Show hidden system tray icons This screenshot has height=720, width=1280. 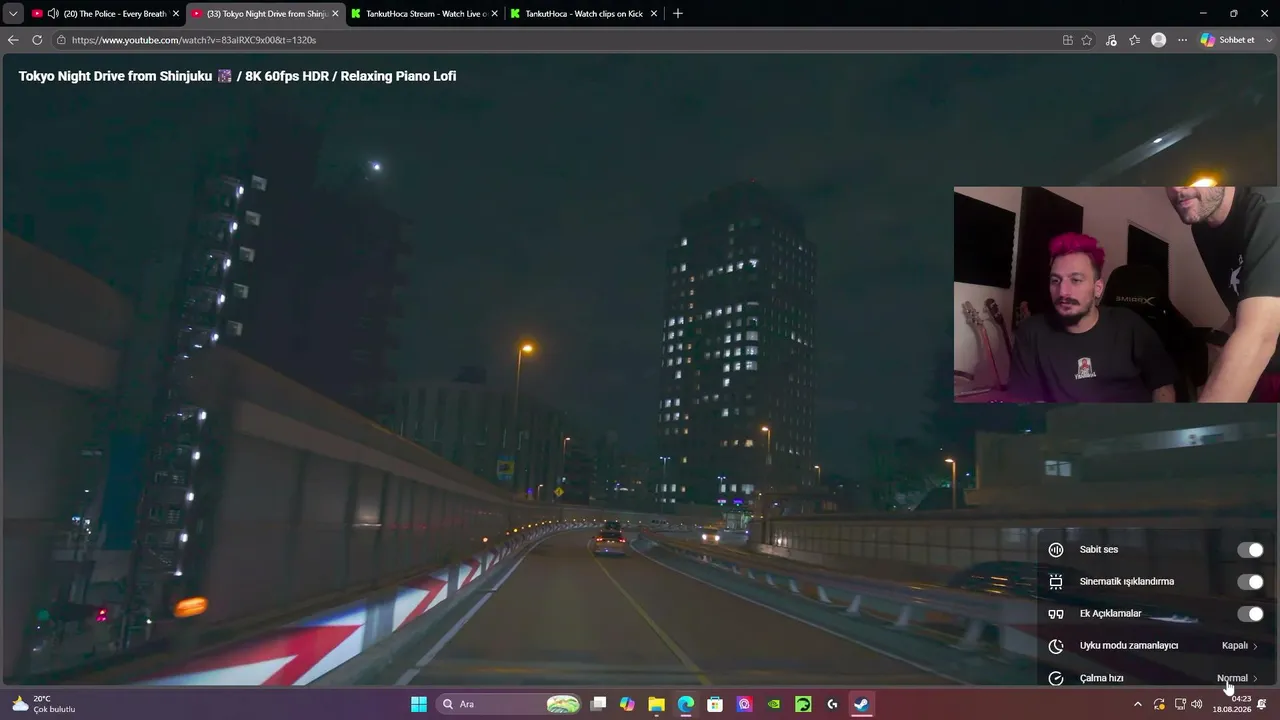(x=1137, y=704)
